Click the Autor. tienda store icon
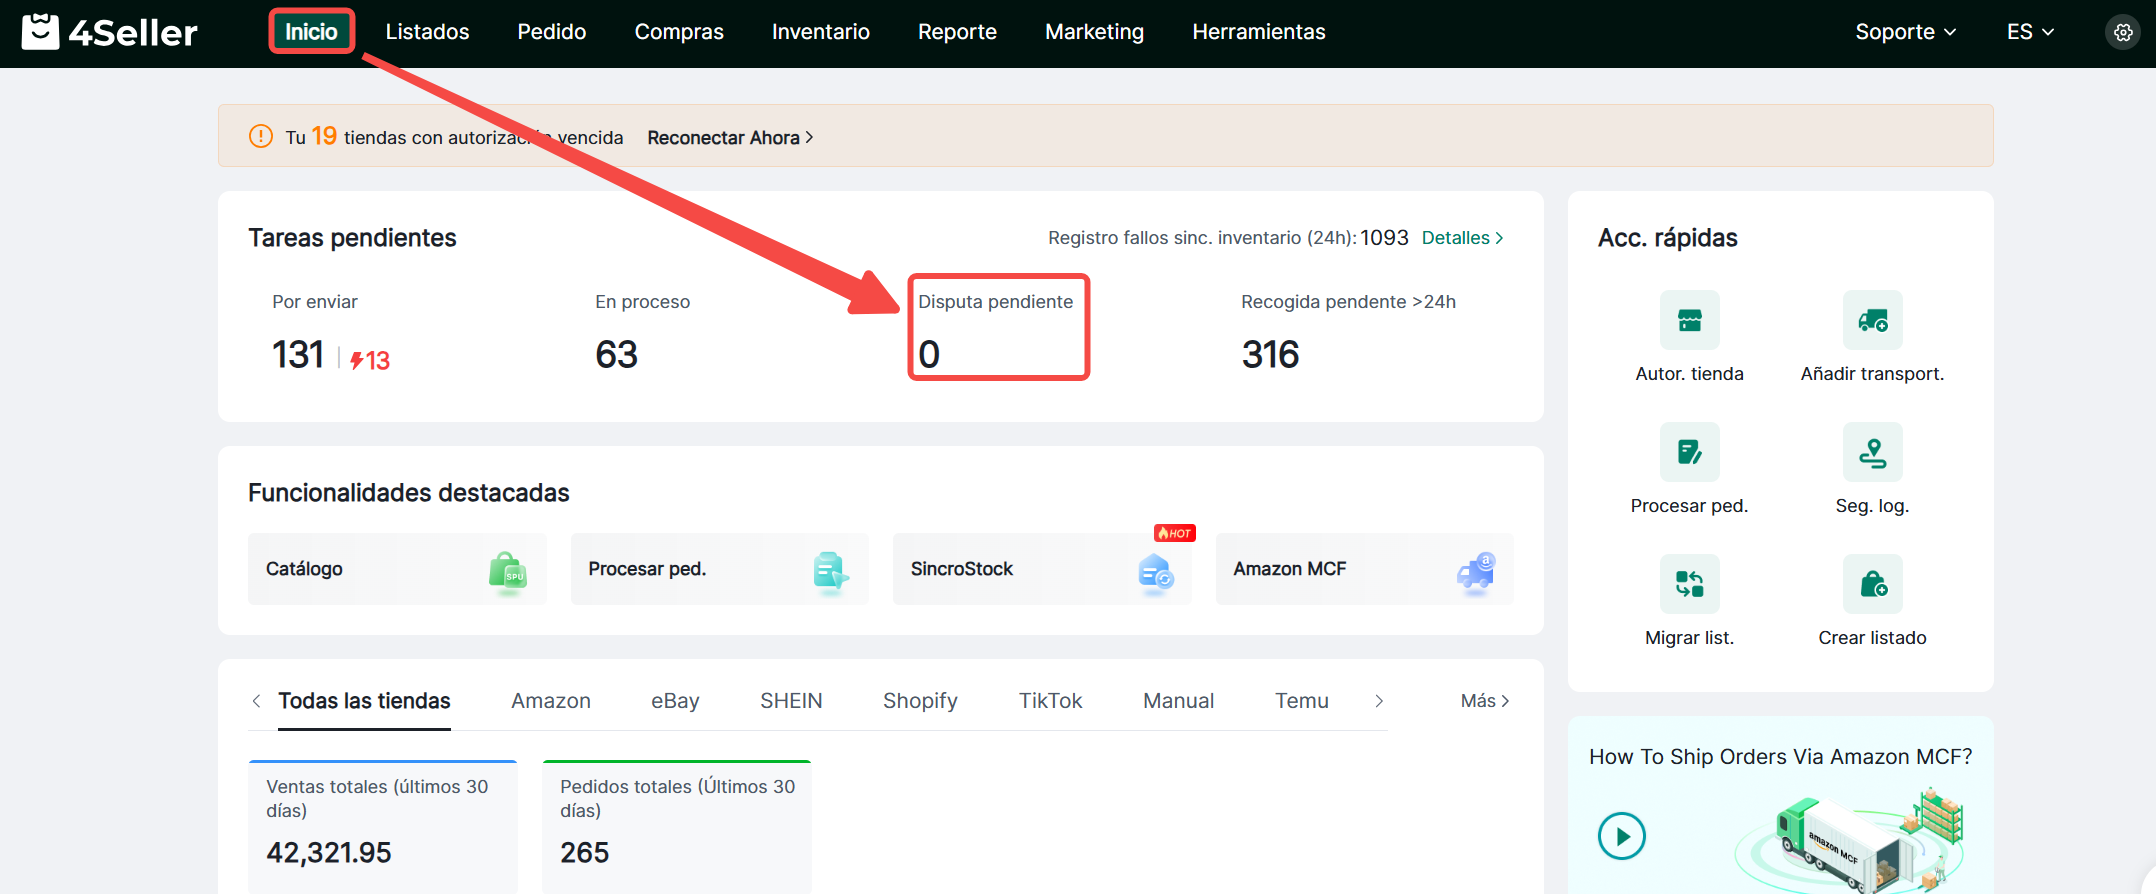This screenshot has height=894, width=2156. coord(1689,320)
